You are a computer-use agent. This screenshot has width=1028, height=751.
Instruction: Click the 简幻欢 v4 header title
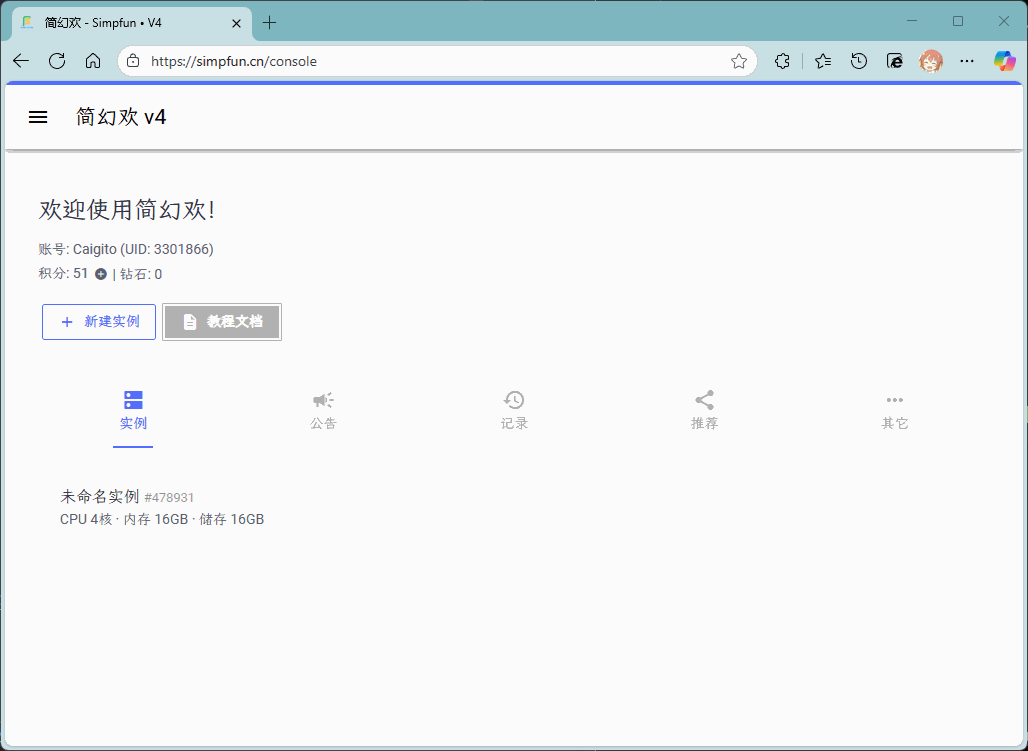coord(121,117)
